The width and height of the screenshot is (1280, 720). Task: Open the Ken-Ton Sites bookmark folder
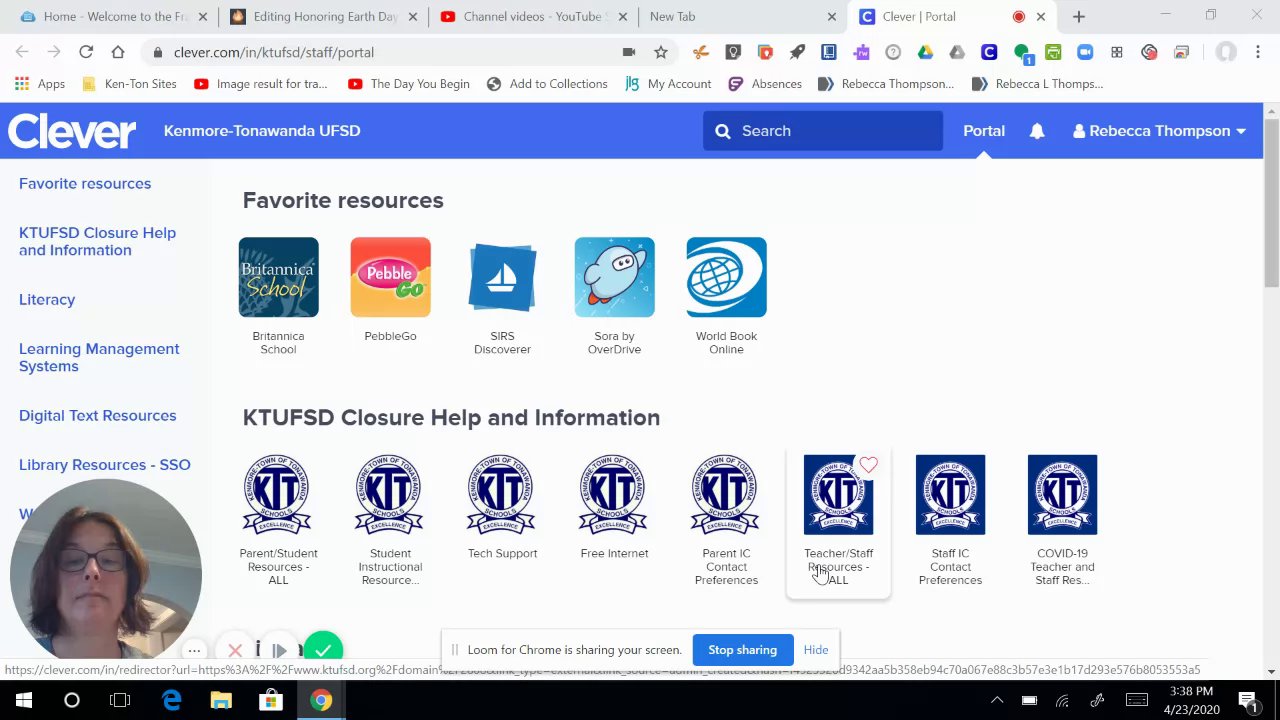[x=129, y=84]
